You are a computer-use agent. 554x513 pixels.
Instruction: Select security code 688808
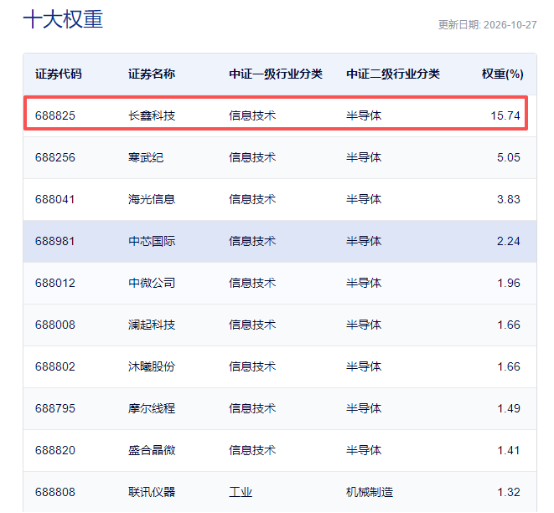[55, 492]
